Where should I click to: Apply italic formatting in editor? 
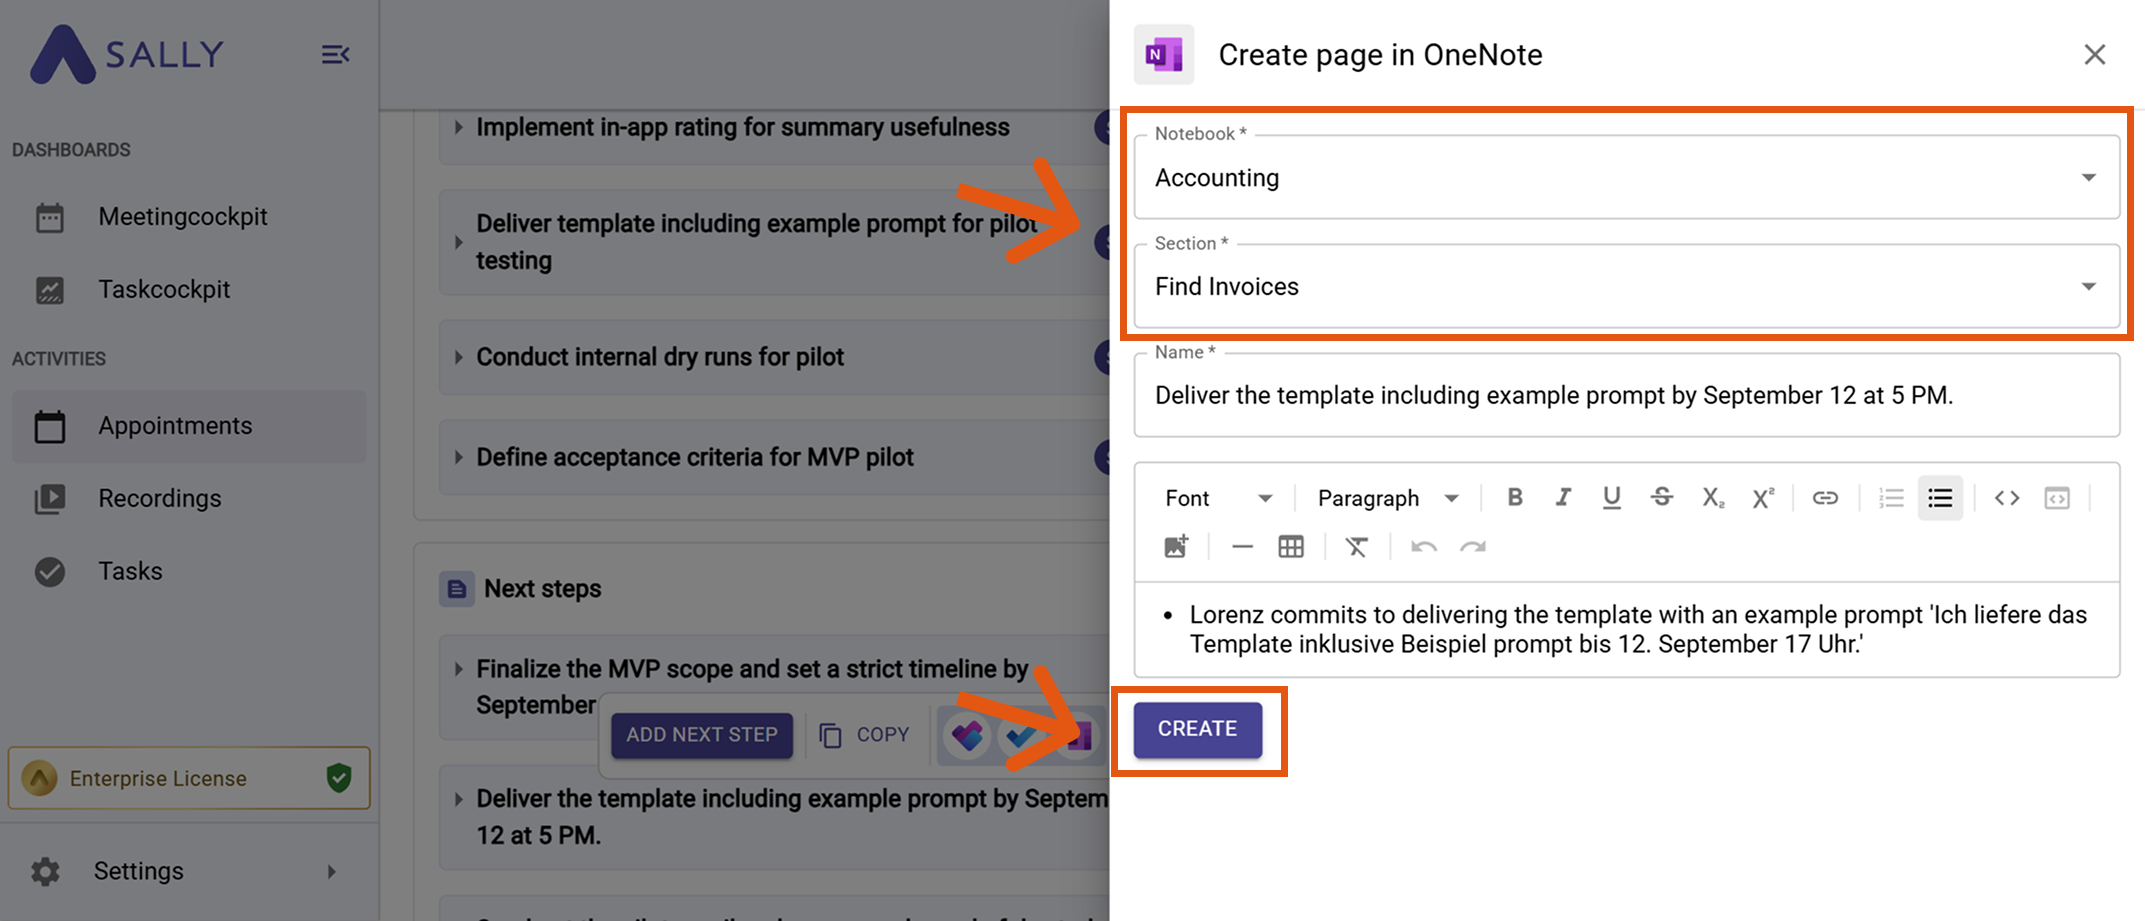point(1563,498)
